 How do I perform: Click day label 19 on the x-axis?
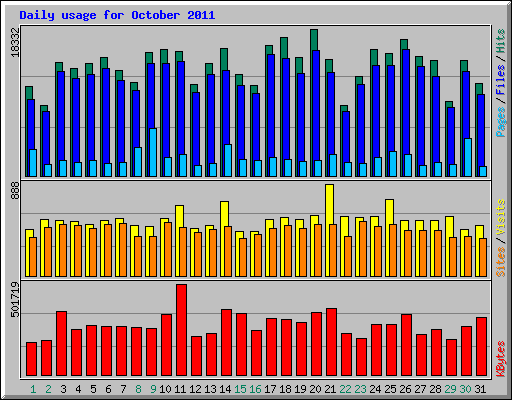point(300,389)
